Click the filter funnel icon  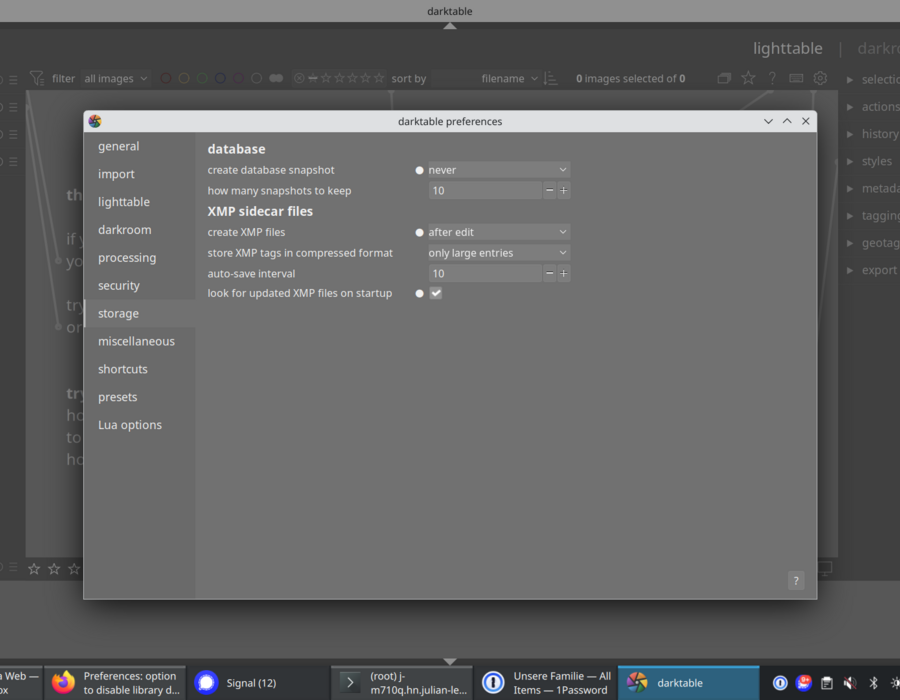tap(37, 78)
